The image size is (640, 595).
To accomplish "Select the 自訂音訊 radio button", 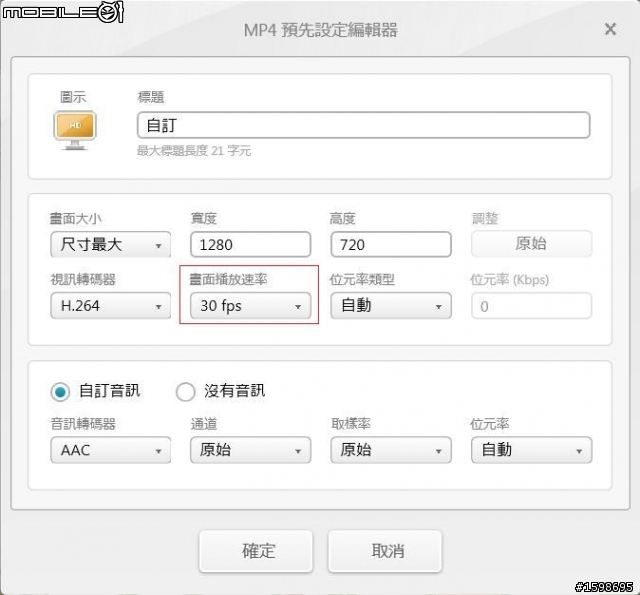I will coord(60,392).
